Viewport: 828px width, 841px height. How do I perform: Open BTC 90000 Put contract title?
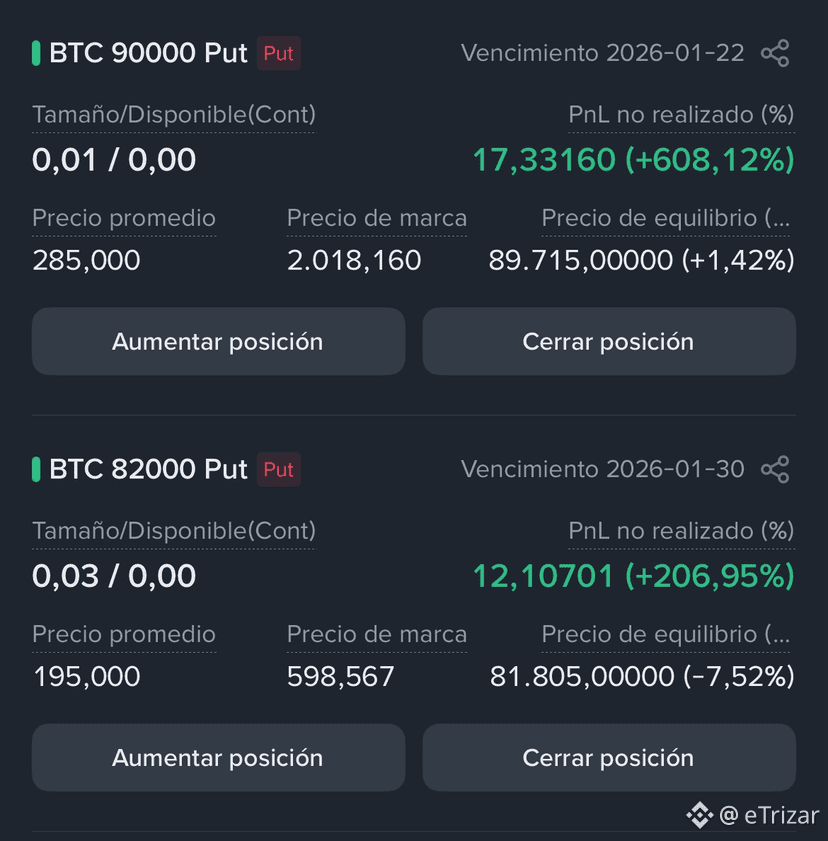point(148,53)
